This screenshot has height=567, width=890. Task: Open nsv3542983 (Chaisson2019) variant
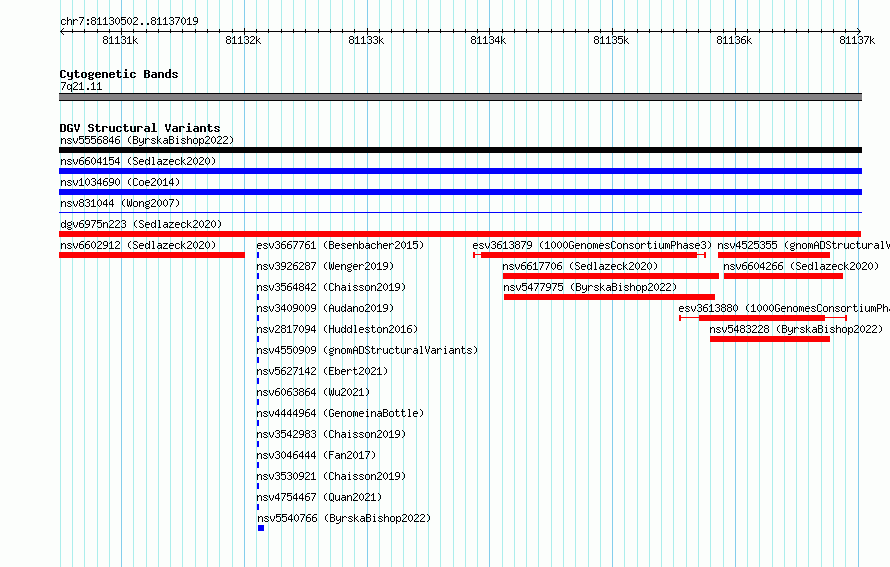coord(331,434)
